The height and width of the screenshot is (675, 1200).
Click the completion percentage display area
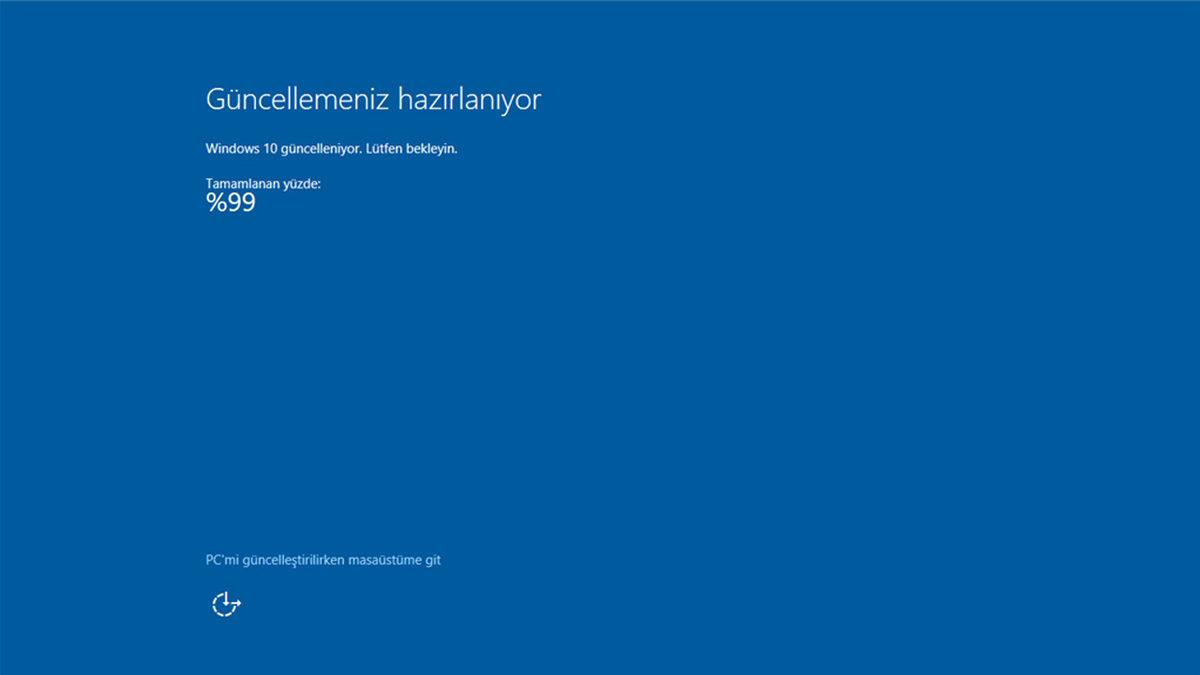(231, 203)
